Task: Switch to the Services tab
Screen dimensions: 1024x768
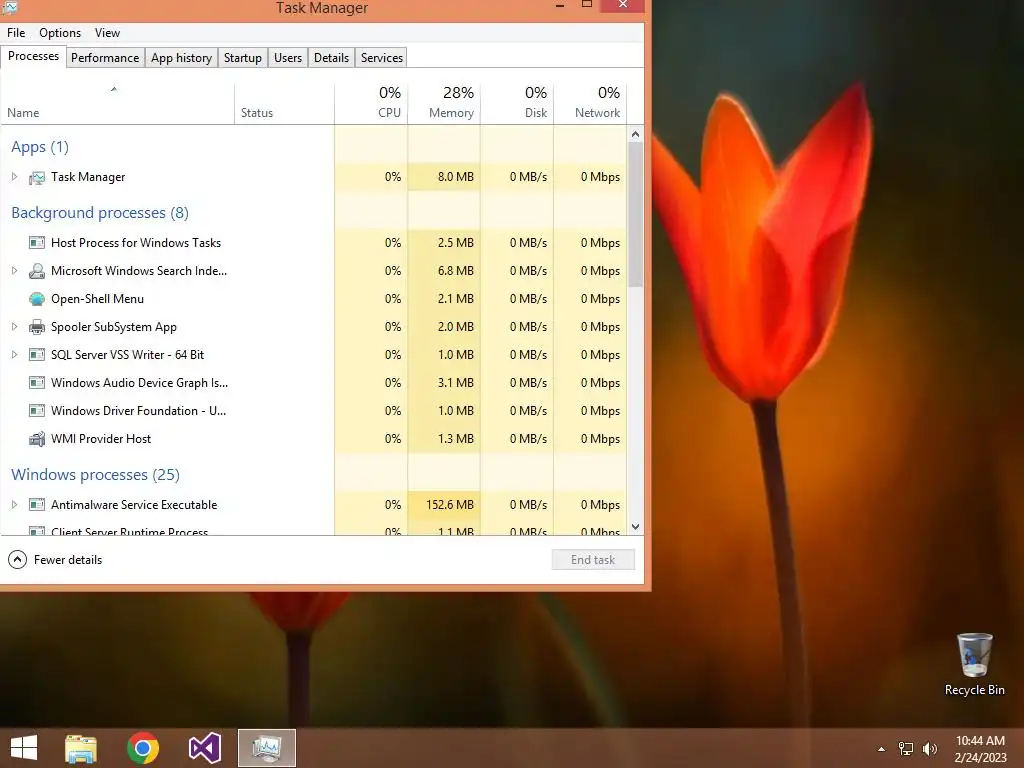Action: point(382,57)
